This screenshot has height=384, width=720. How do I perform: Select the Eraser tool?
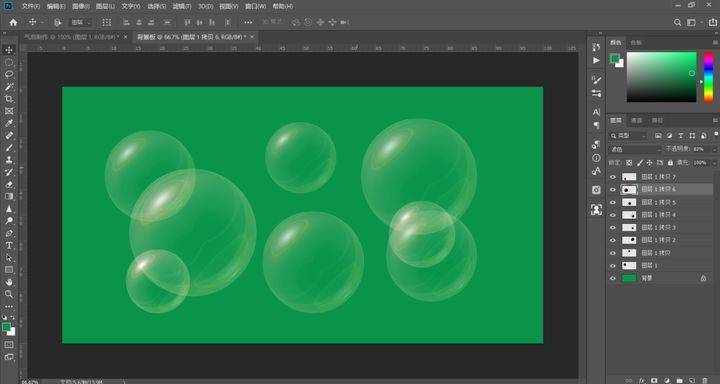tap(9, 184)
